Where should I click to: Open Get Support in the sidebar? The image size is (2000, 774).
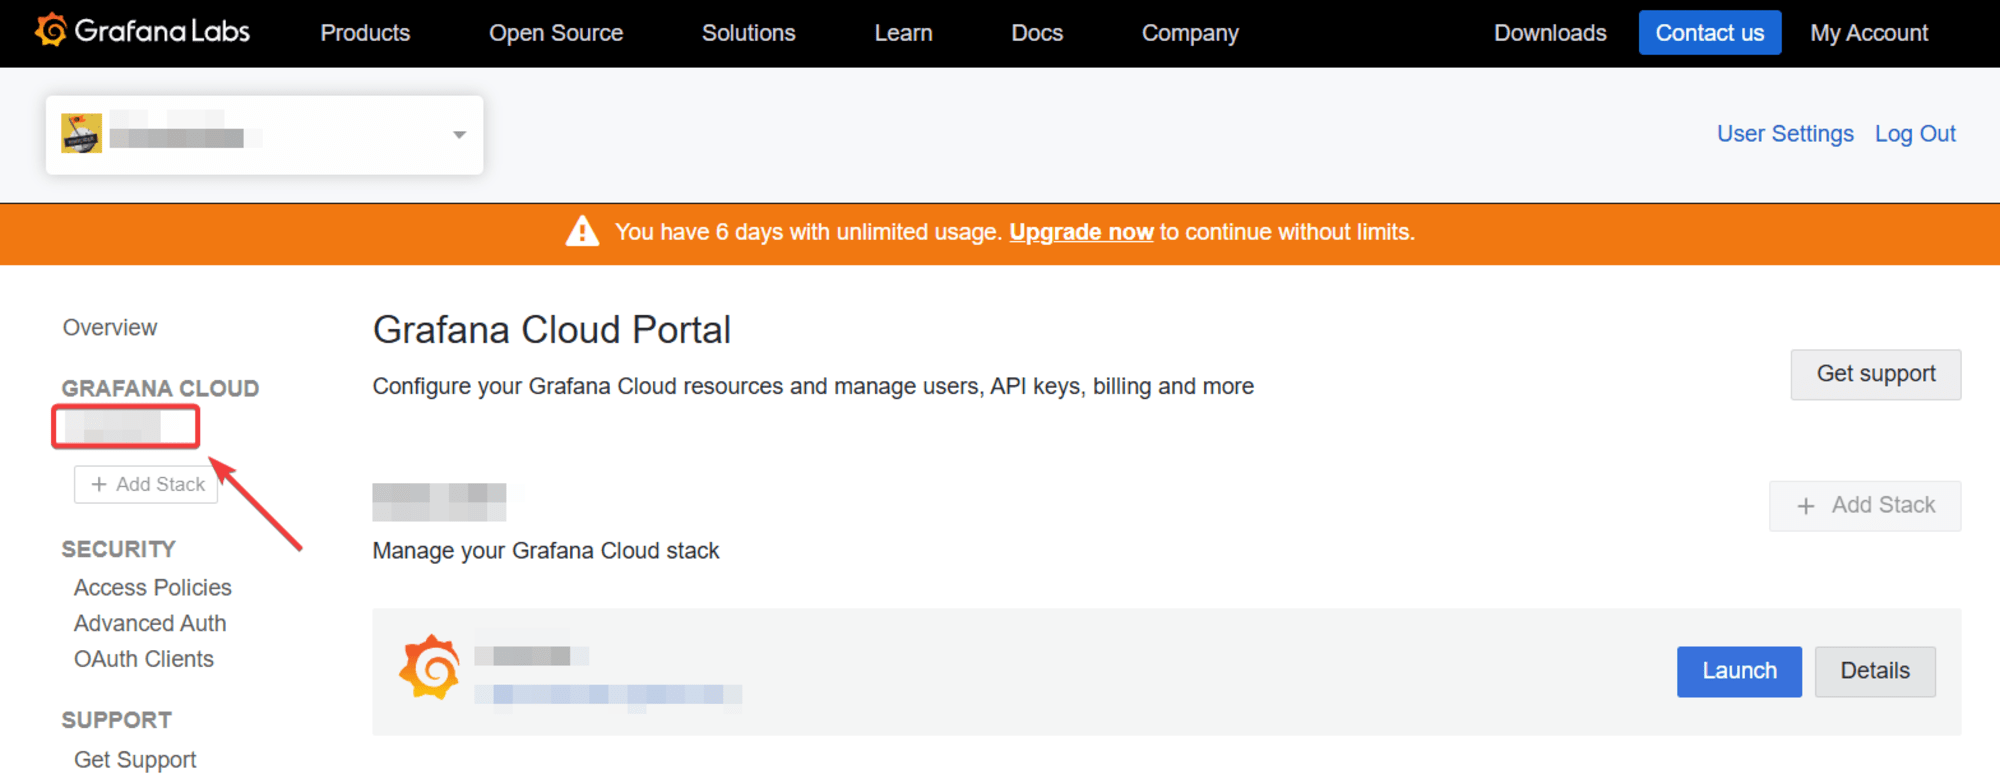click(135, 760)
